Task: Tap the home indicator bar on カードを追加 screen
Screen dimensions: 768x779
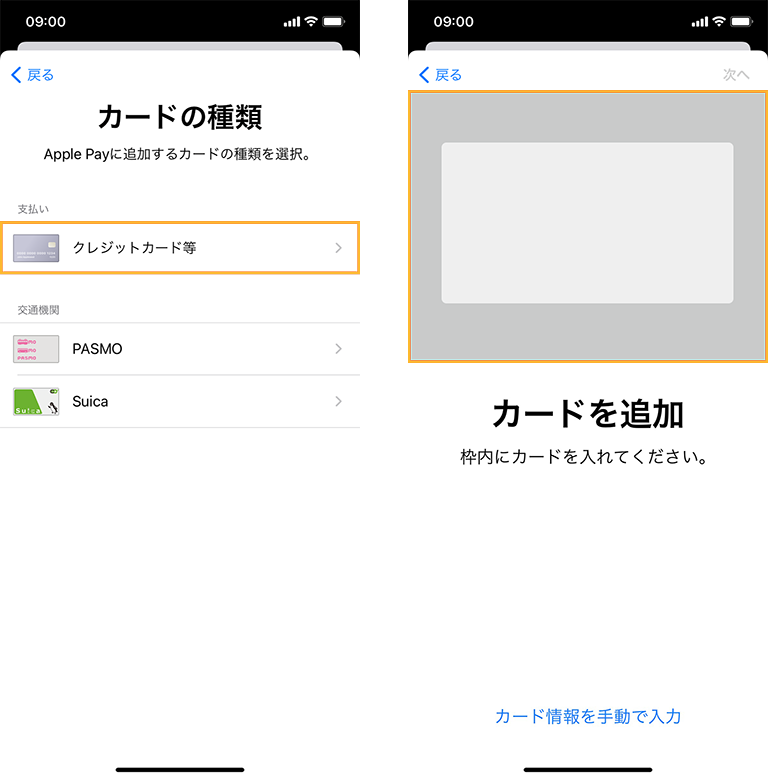Action: point(588,769)
